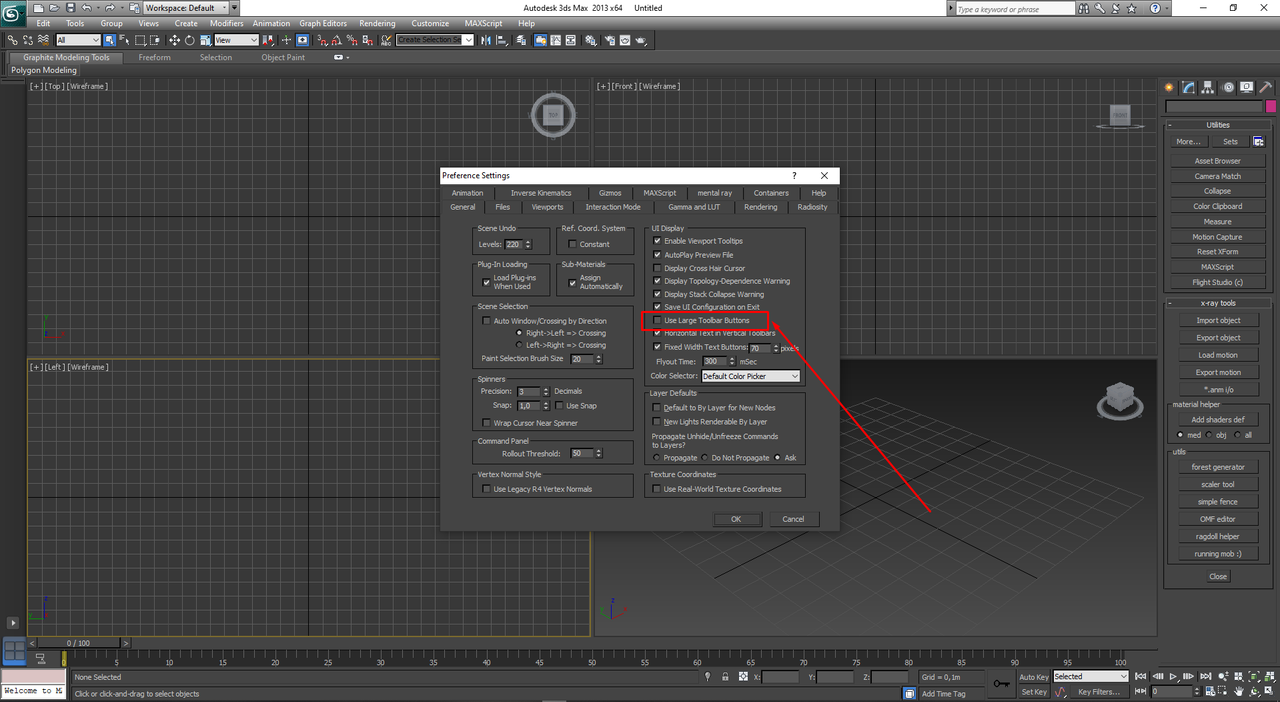Toggle Enable Viewport Tooltips checkbox
This screenshot has width=1280, height=702.
[x=657, y=241]
